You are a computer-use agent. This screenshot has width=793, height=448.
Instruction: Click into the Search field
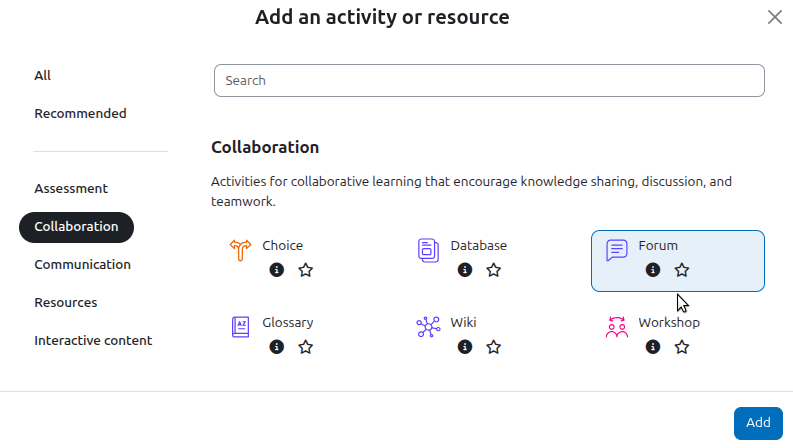tap(489, 81)
